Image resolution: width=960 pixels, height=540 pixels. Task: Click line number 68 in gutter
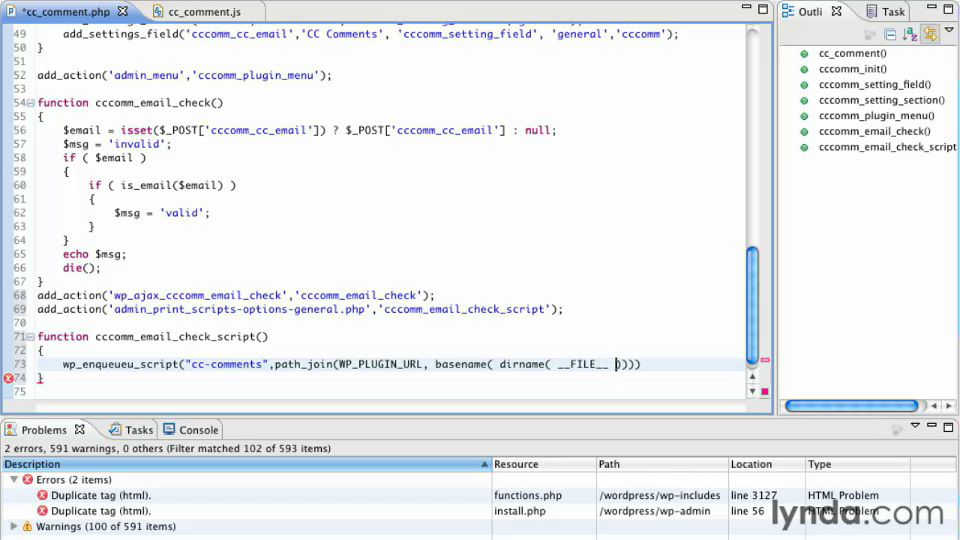tap(20, 296)
